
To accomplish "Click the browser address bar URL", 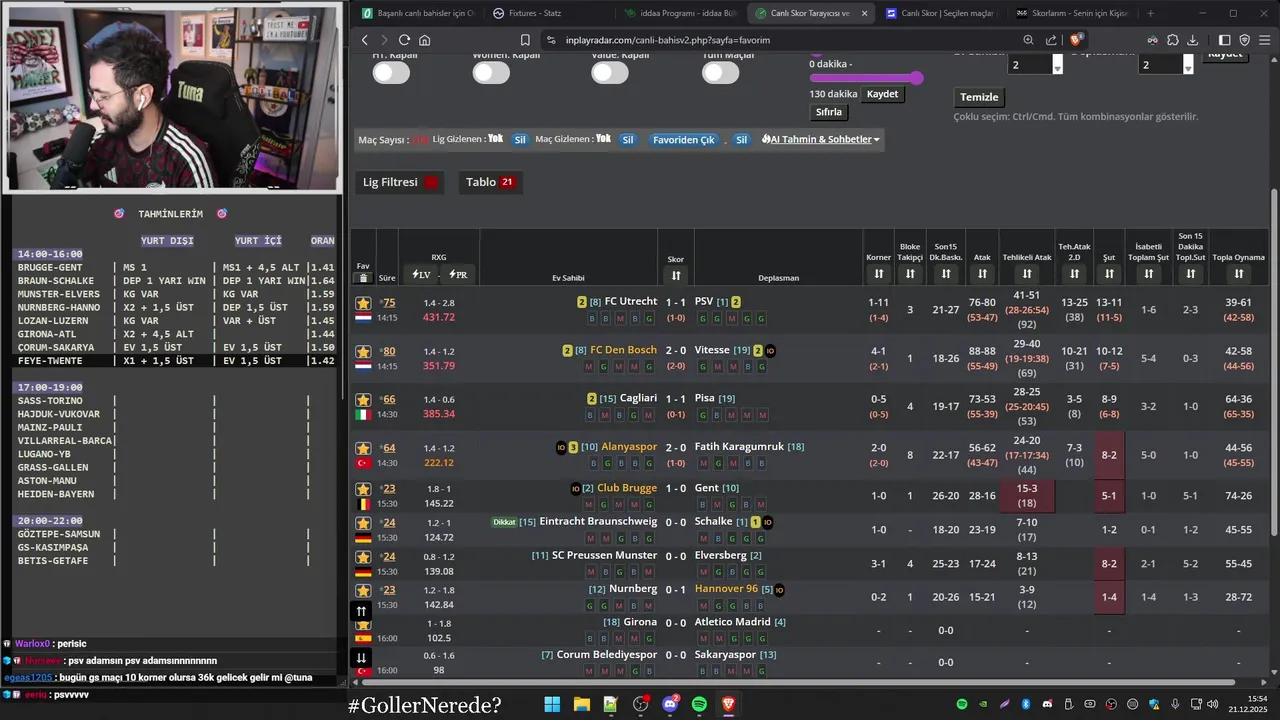I will tap(667, 40).
